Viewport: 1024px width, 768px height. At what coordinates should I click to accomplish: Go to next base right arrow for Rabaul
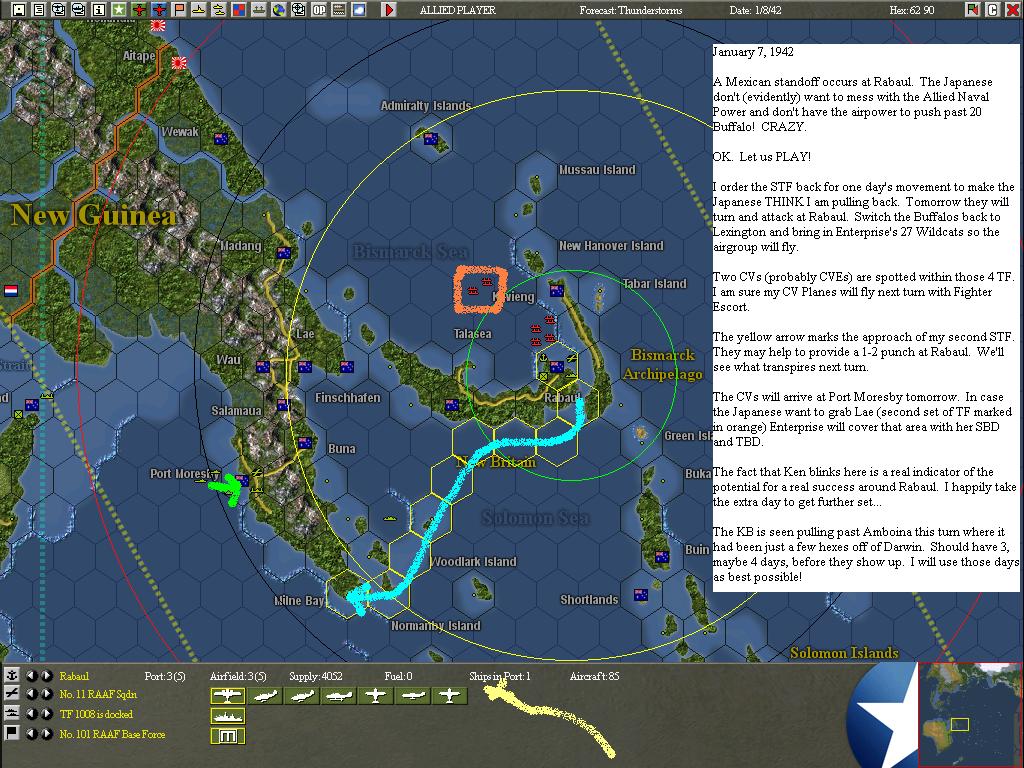pos(46,675)
